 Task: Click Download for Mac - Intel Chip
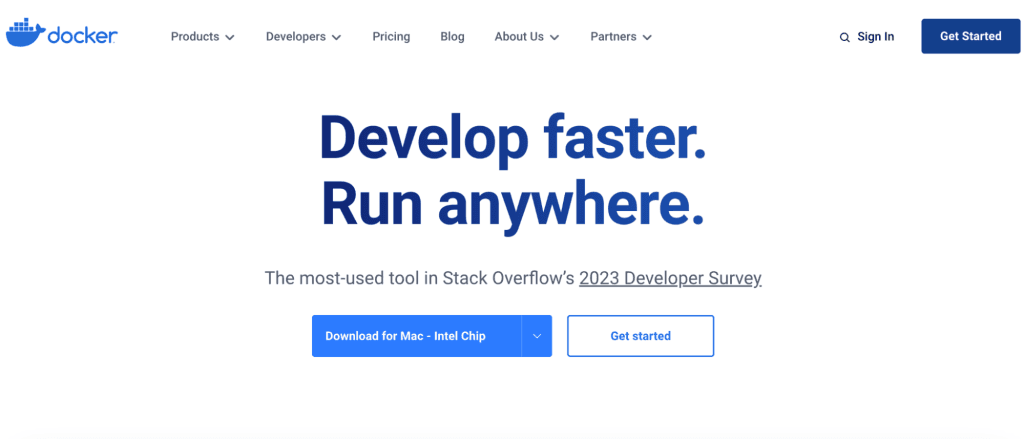point(417,336)
